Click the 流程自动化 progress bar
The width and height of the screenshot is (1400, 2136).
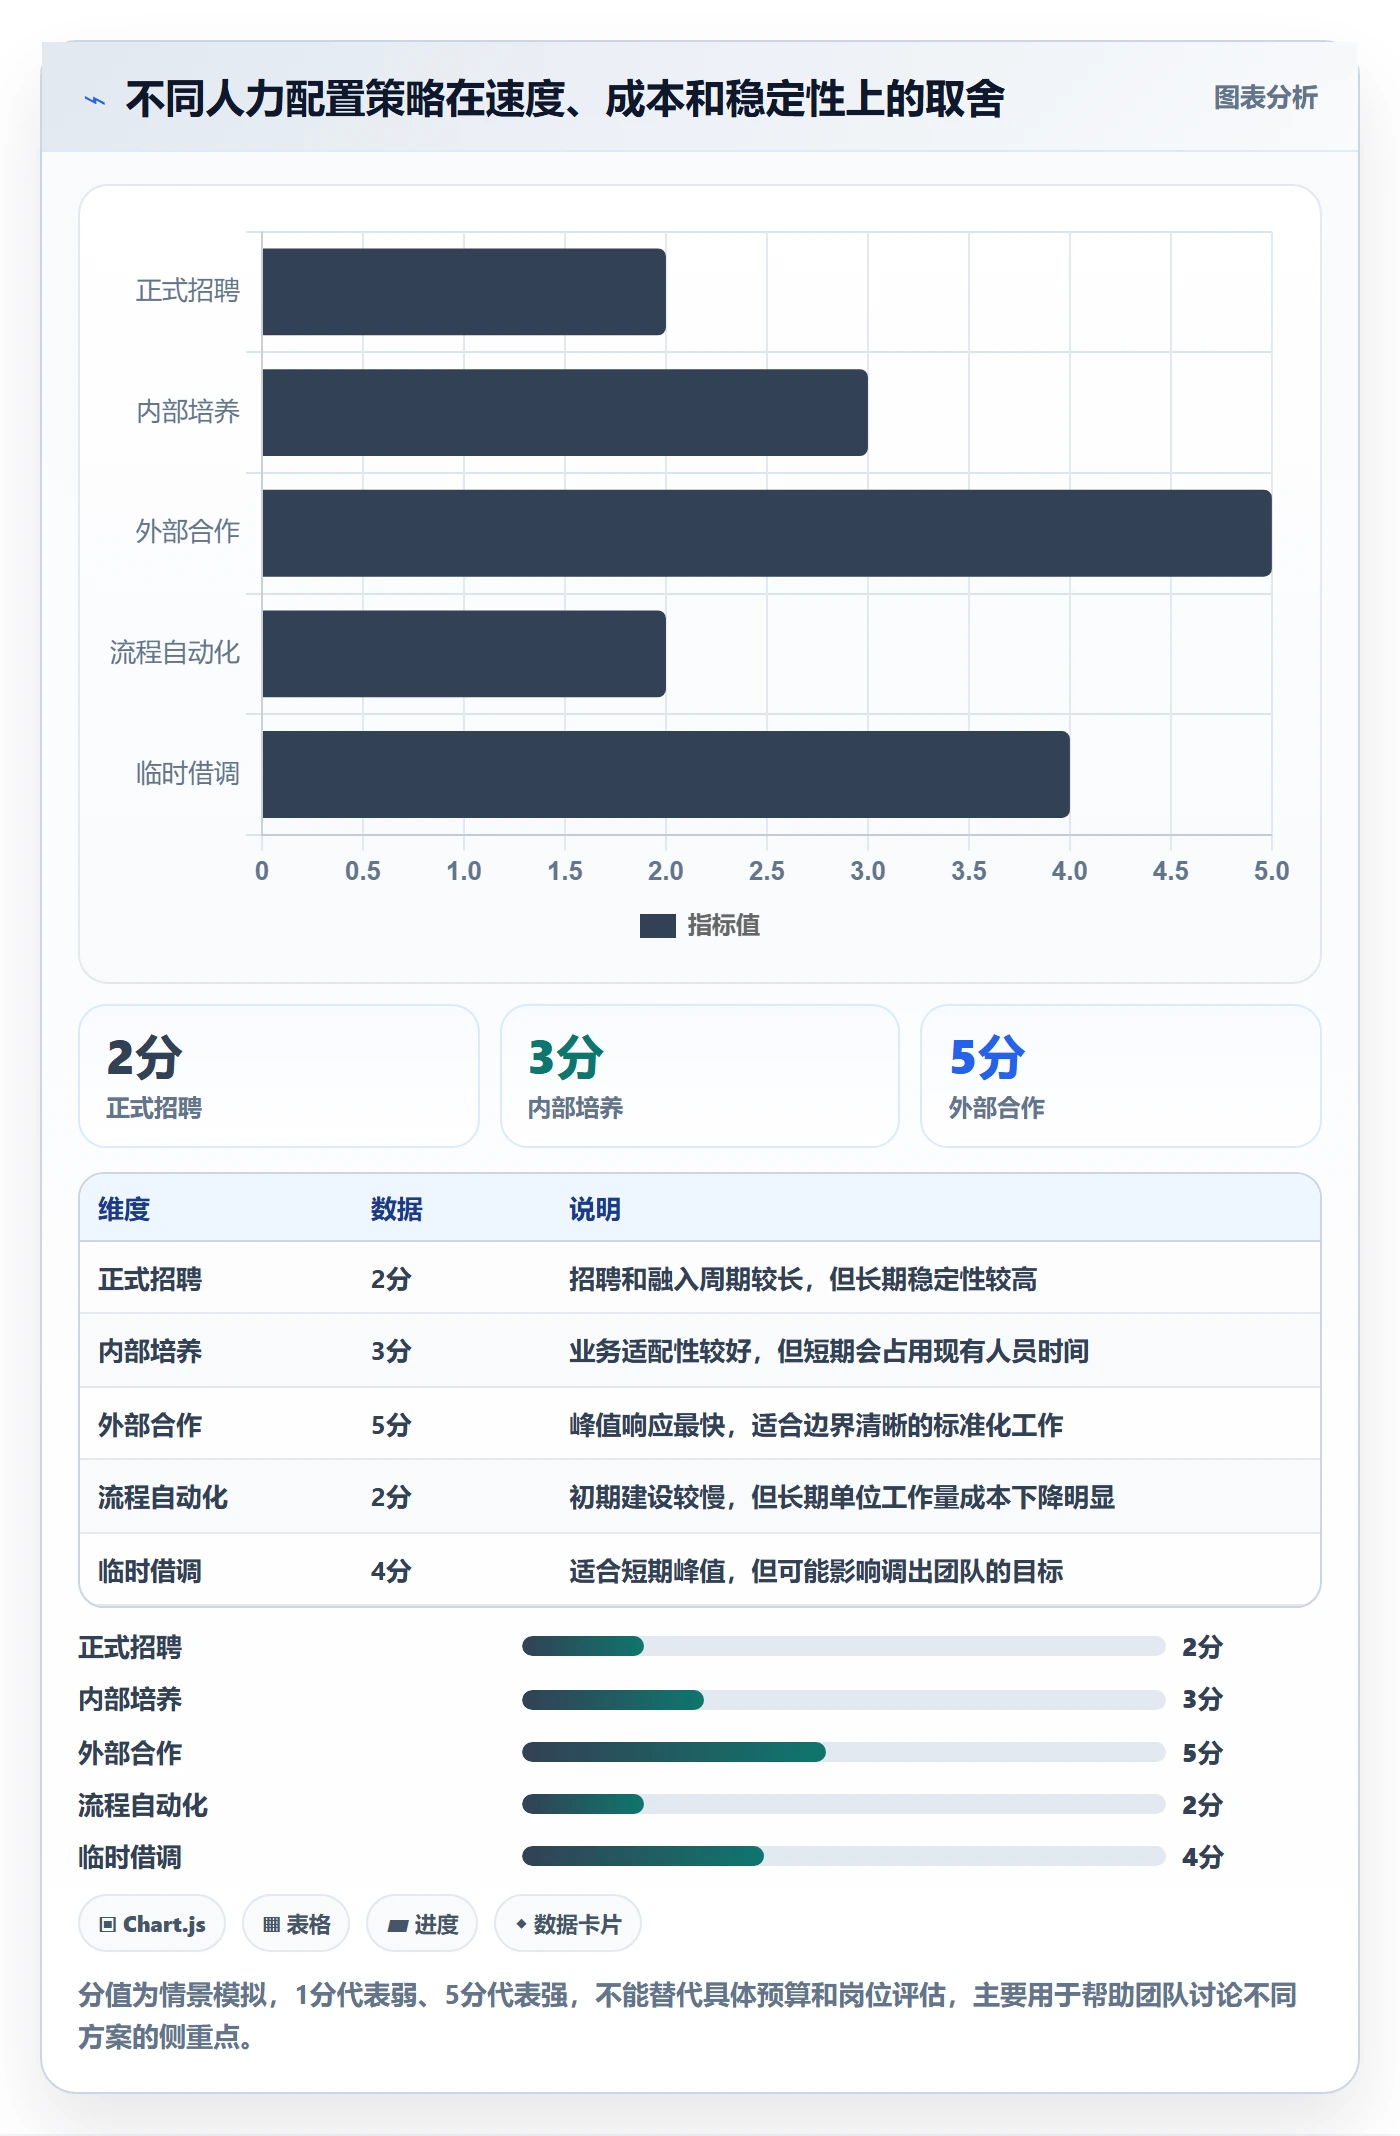[x=843, y=1804]
